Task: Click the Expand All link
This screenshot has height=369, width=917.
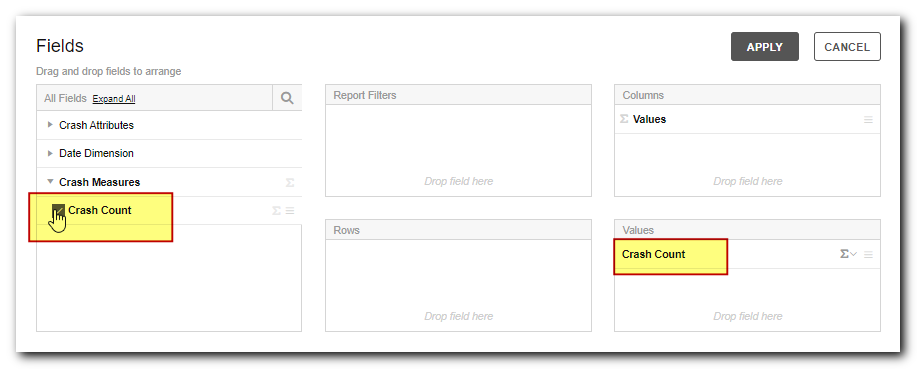Action: (x=114, y=99)
